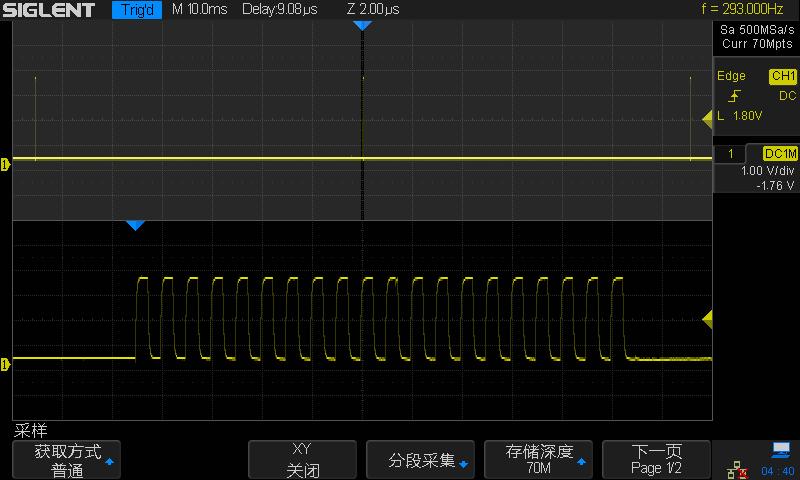Click the blue trigger position marker at top center
Screen dimensions: 800x480
362,25
